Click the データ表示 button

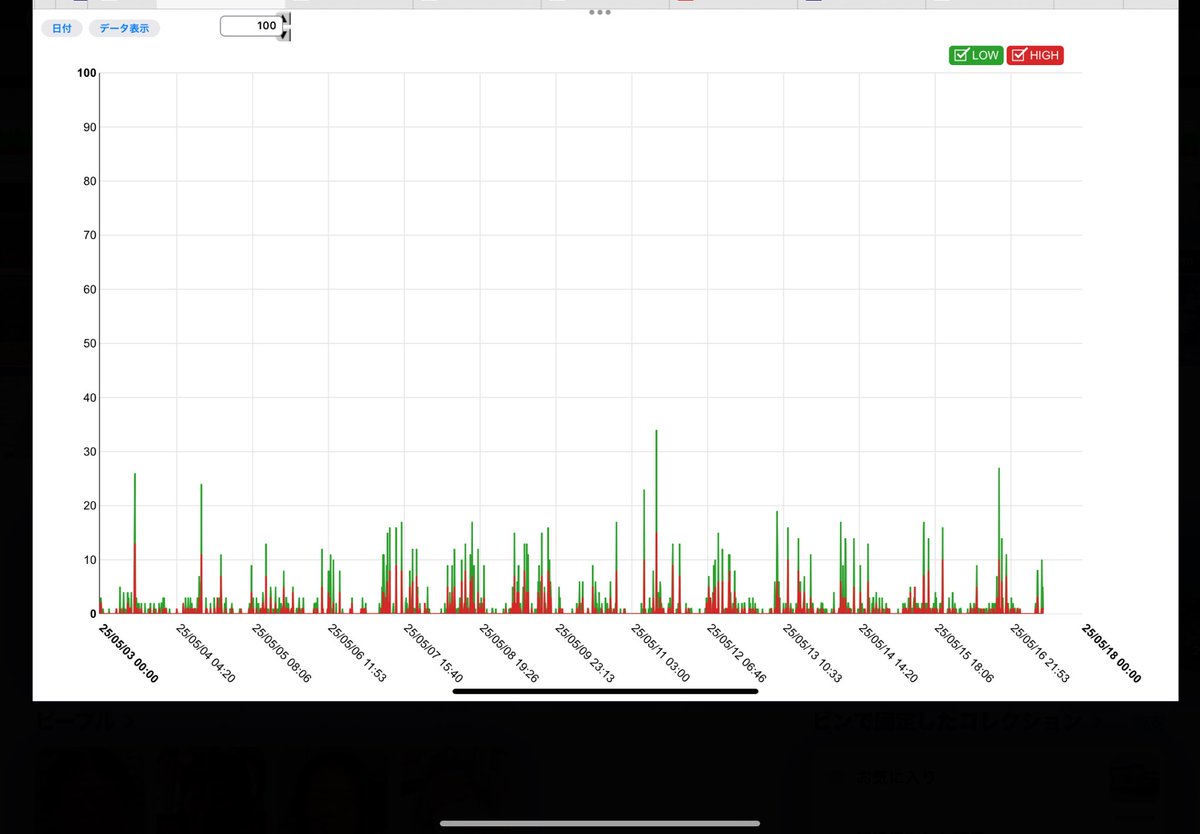tap(124, 28)
